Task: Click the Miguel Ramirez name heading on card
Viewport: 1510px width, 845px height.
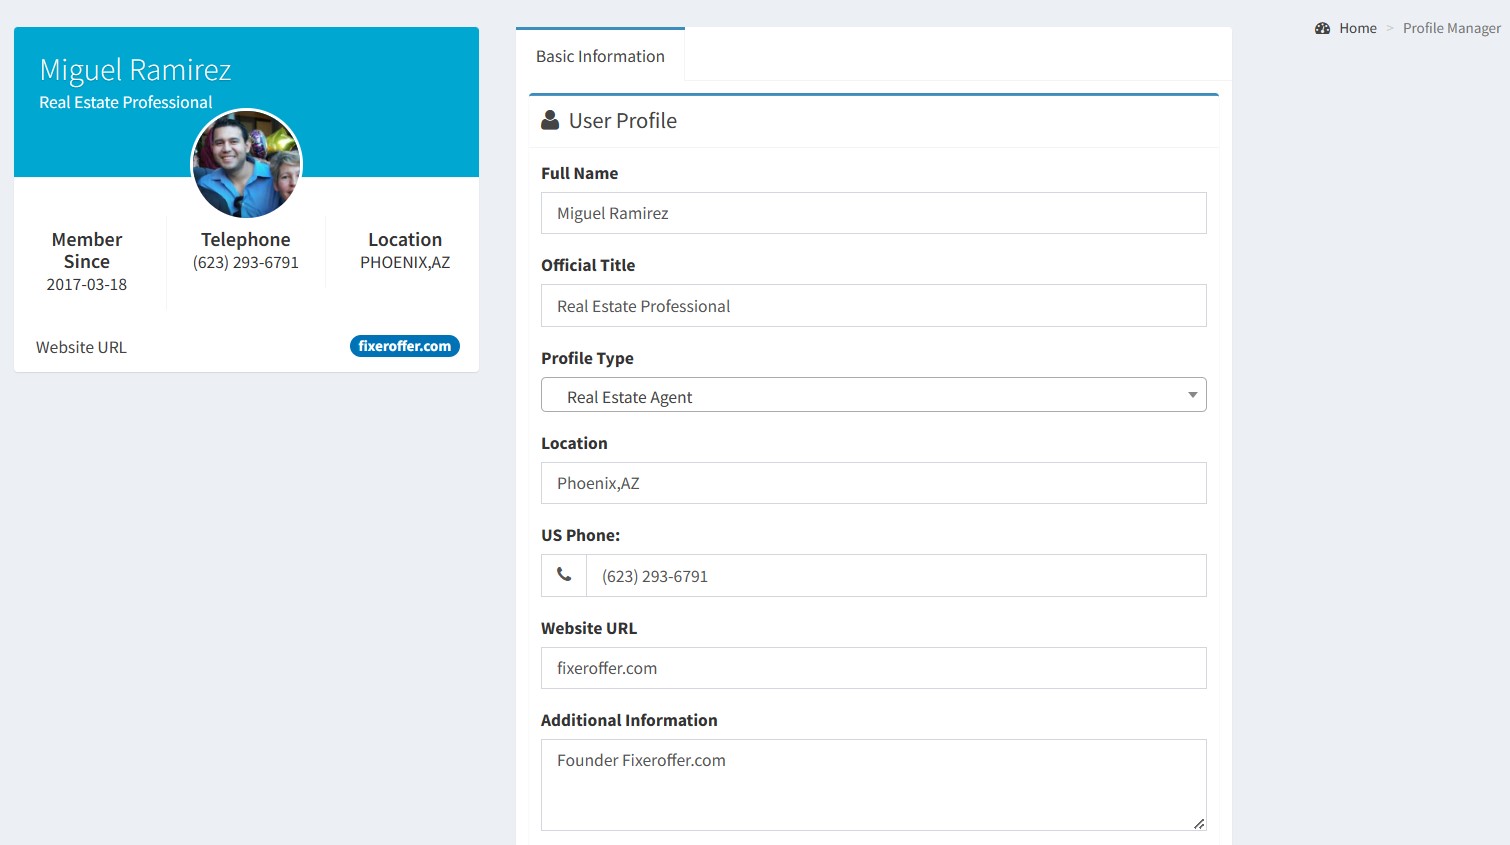Action: point(135,70)
